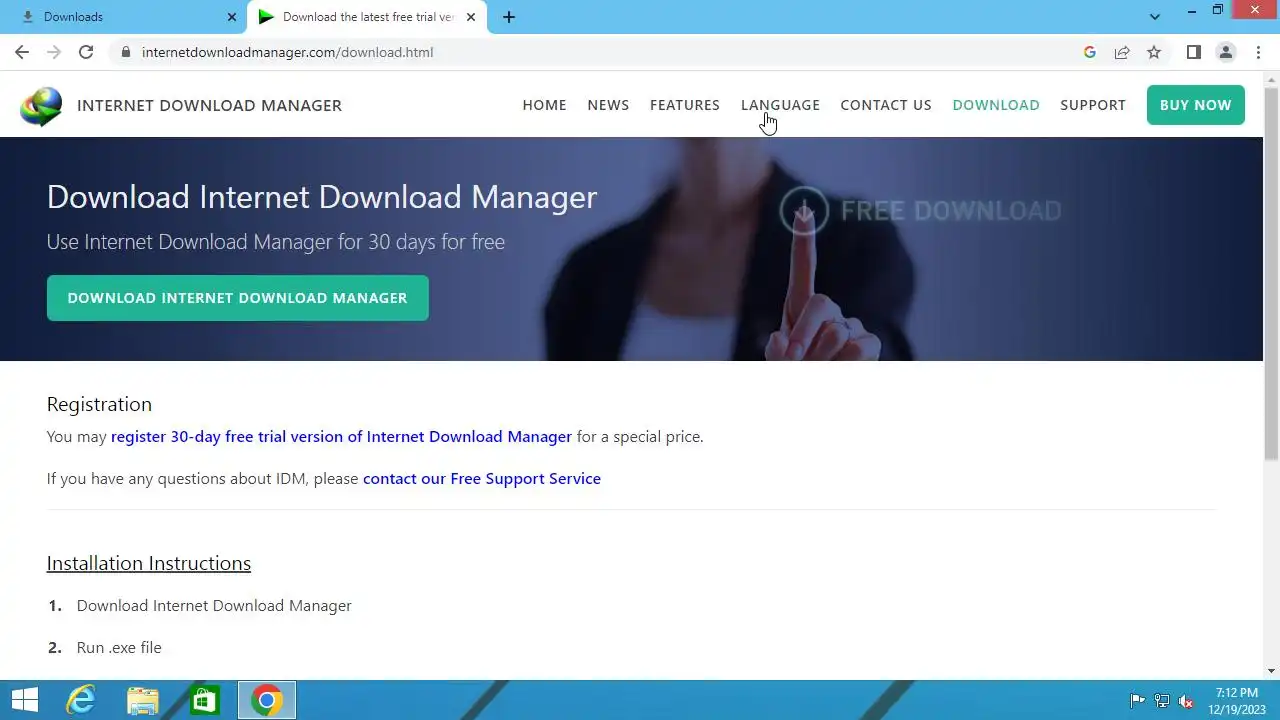Open the HOME menu item
Screen dimensions: 1280x720
pos(544,105)
